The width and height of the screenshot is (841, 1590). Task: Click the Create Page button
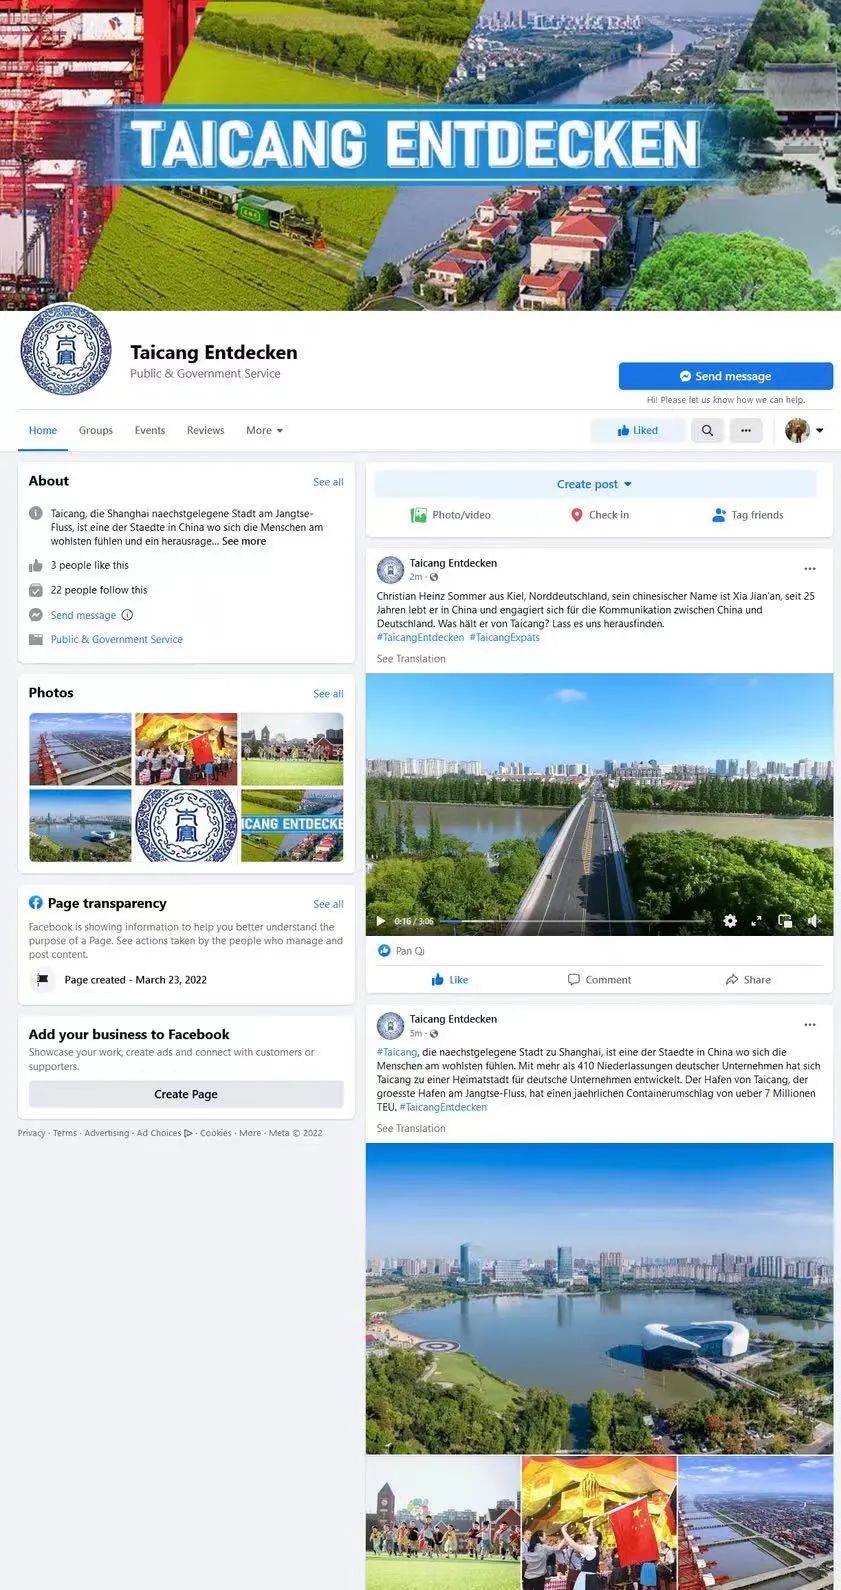tap(186, 1094)
